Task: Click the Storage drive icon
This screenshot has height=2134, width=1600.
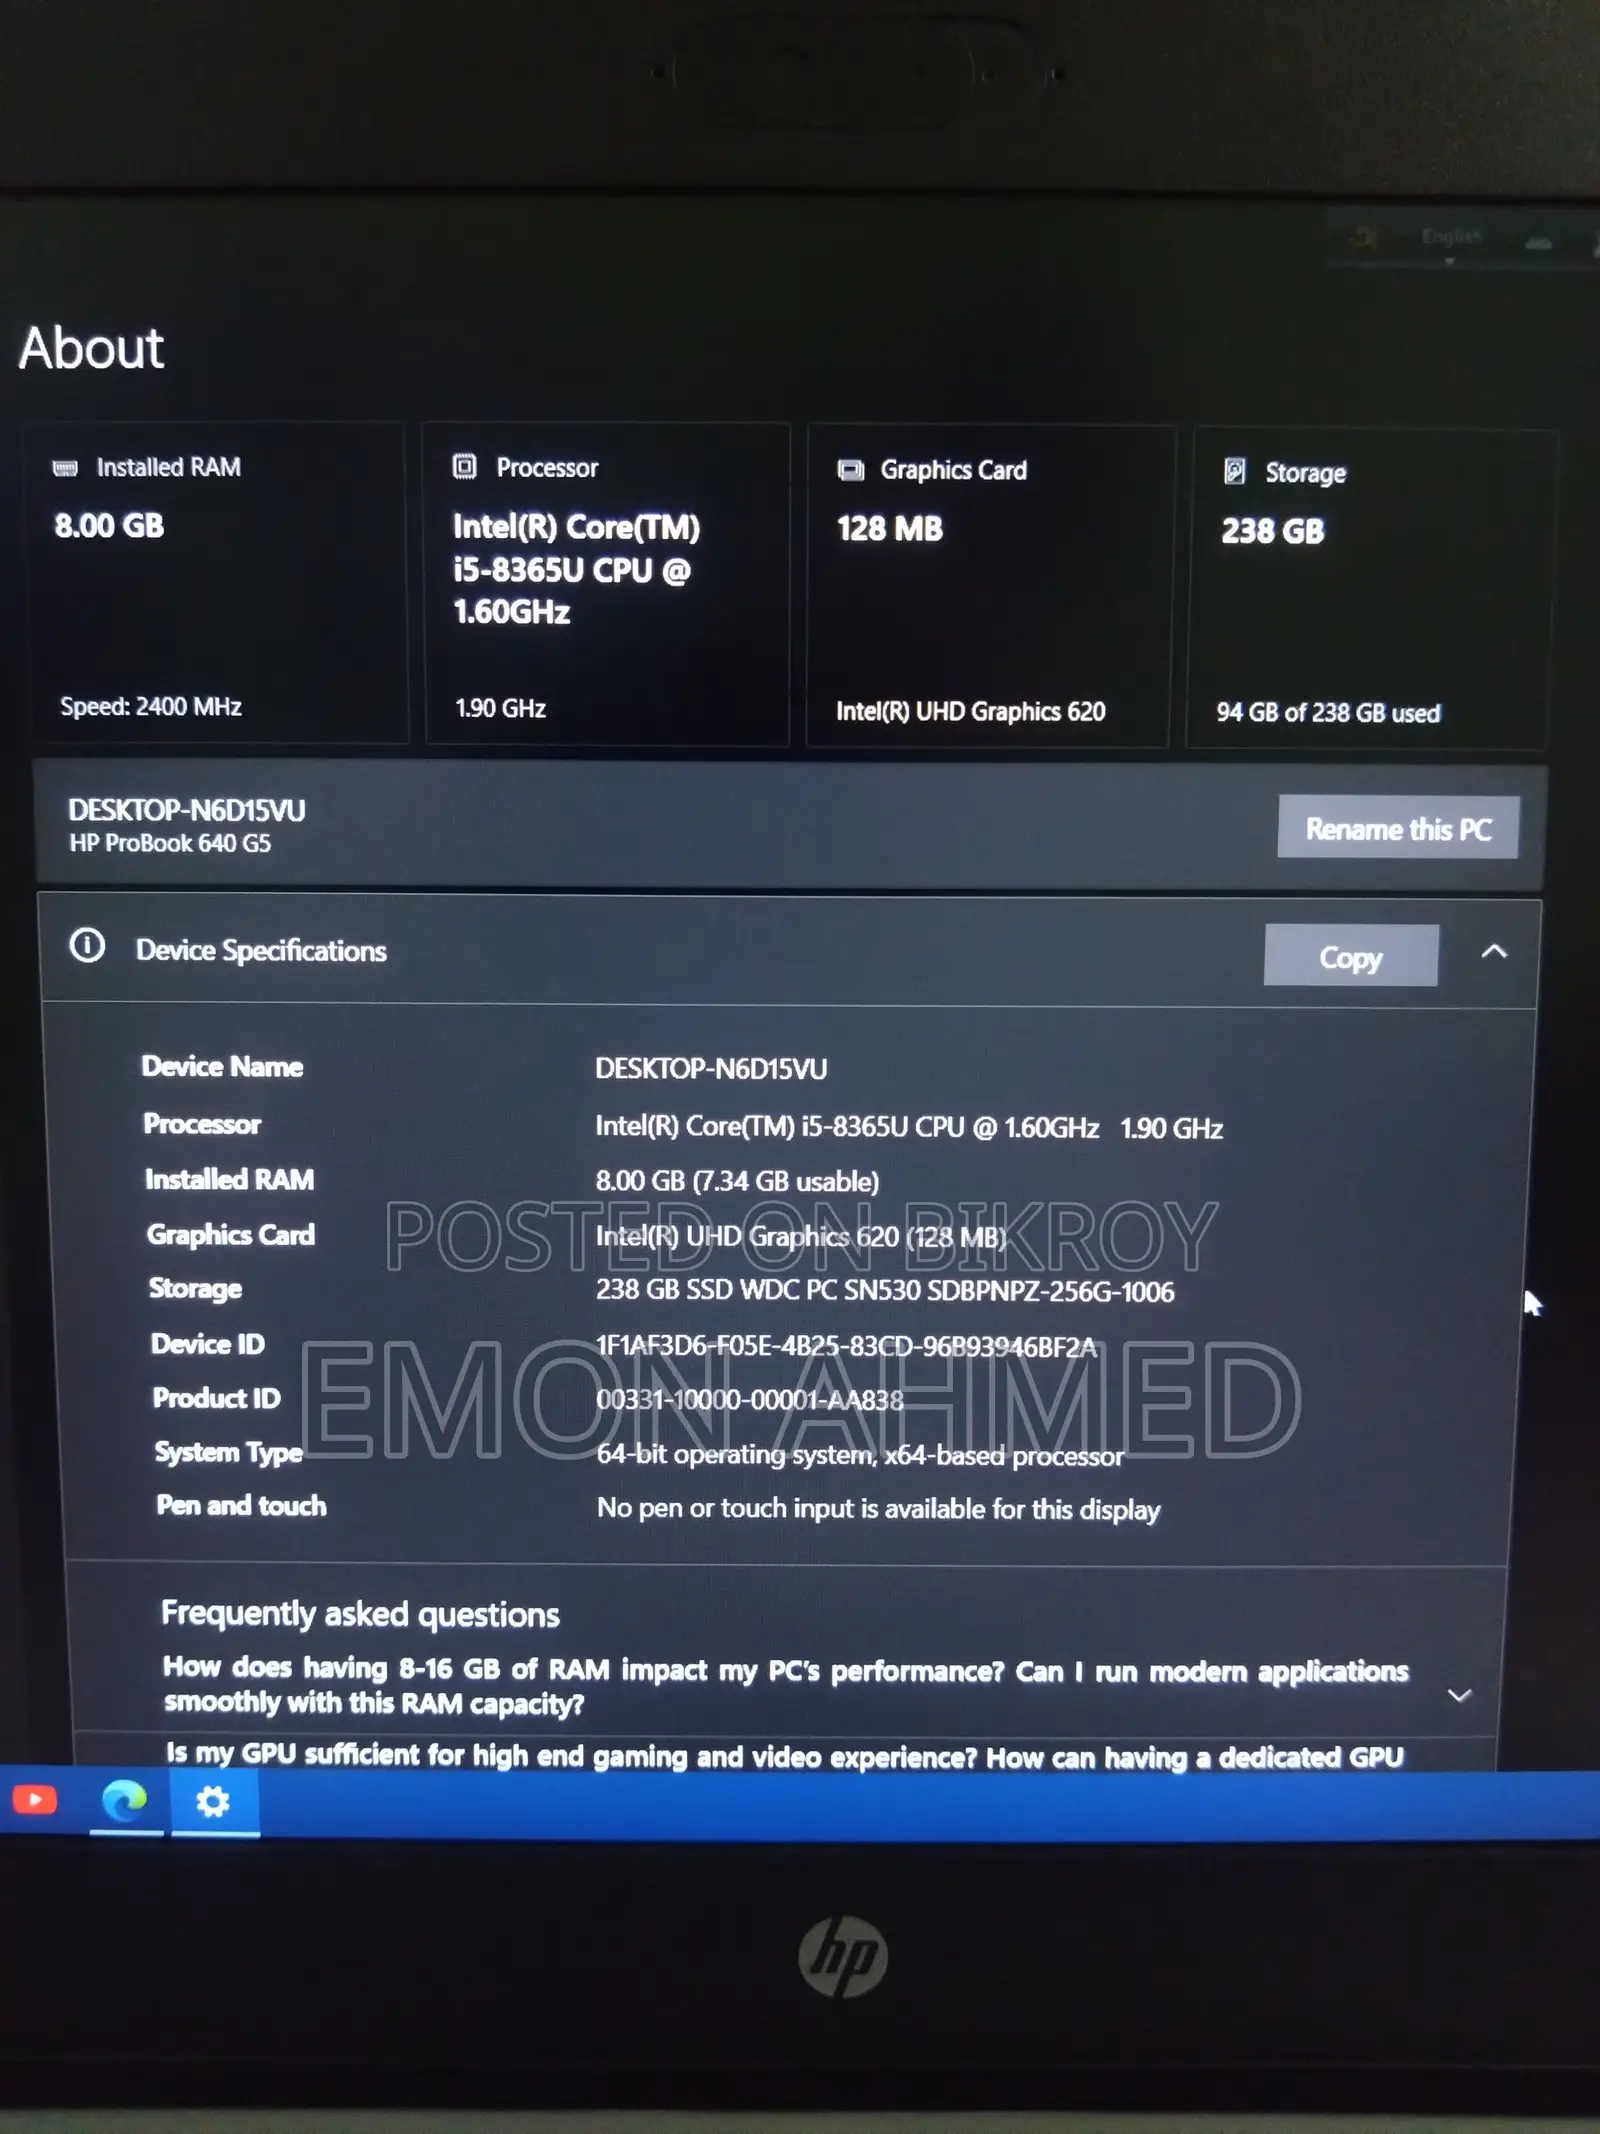Action: point(1235,471)
